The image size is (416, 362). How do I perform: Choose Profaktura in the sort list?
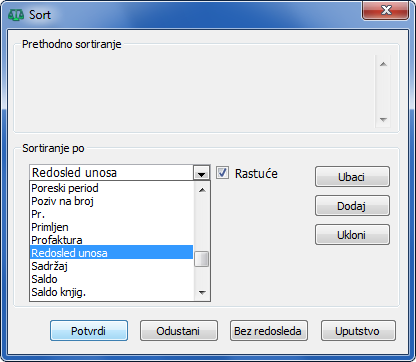click(112, 240)
